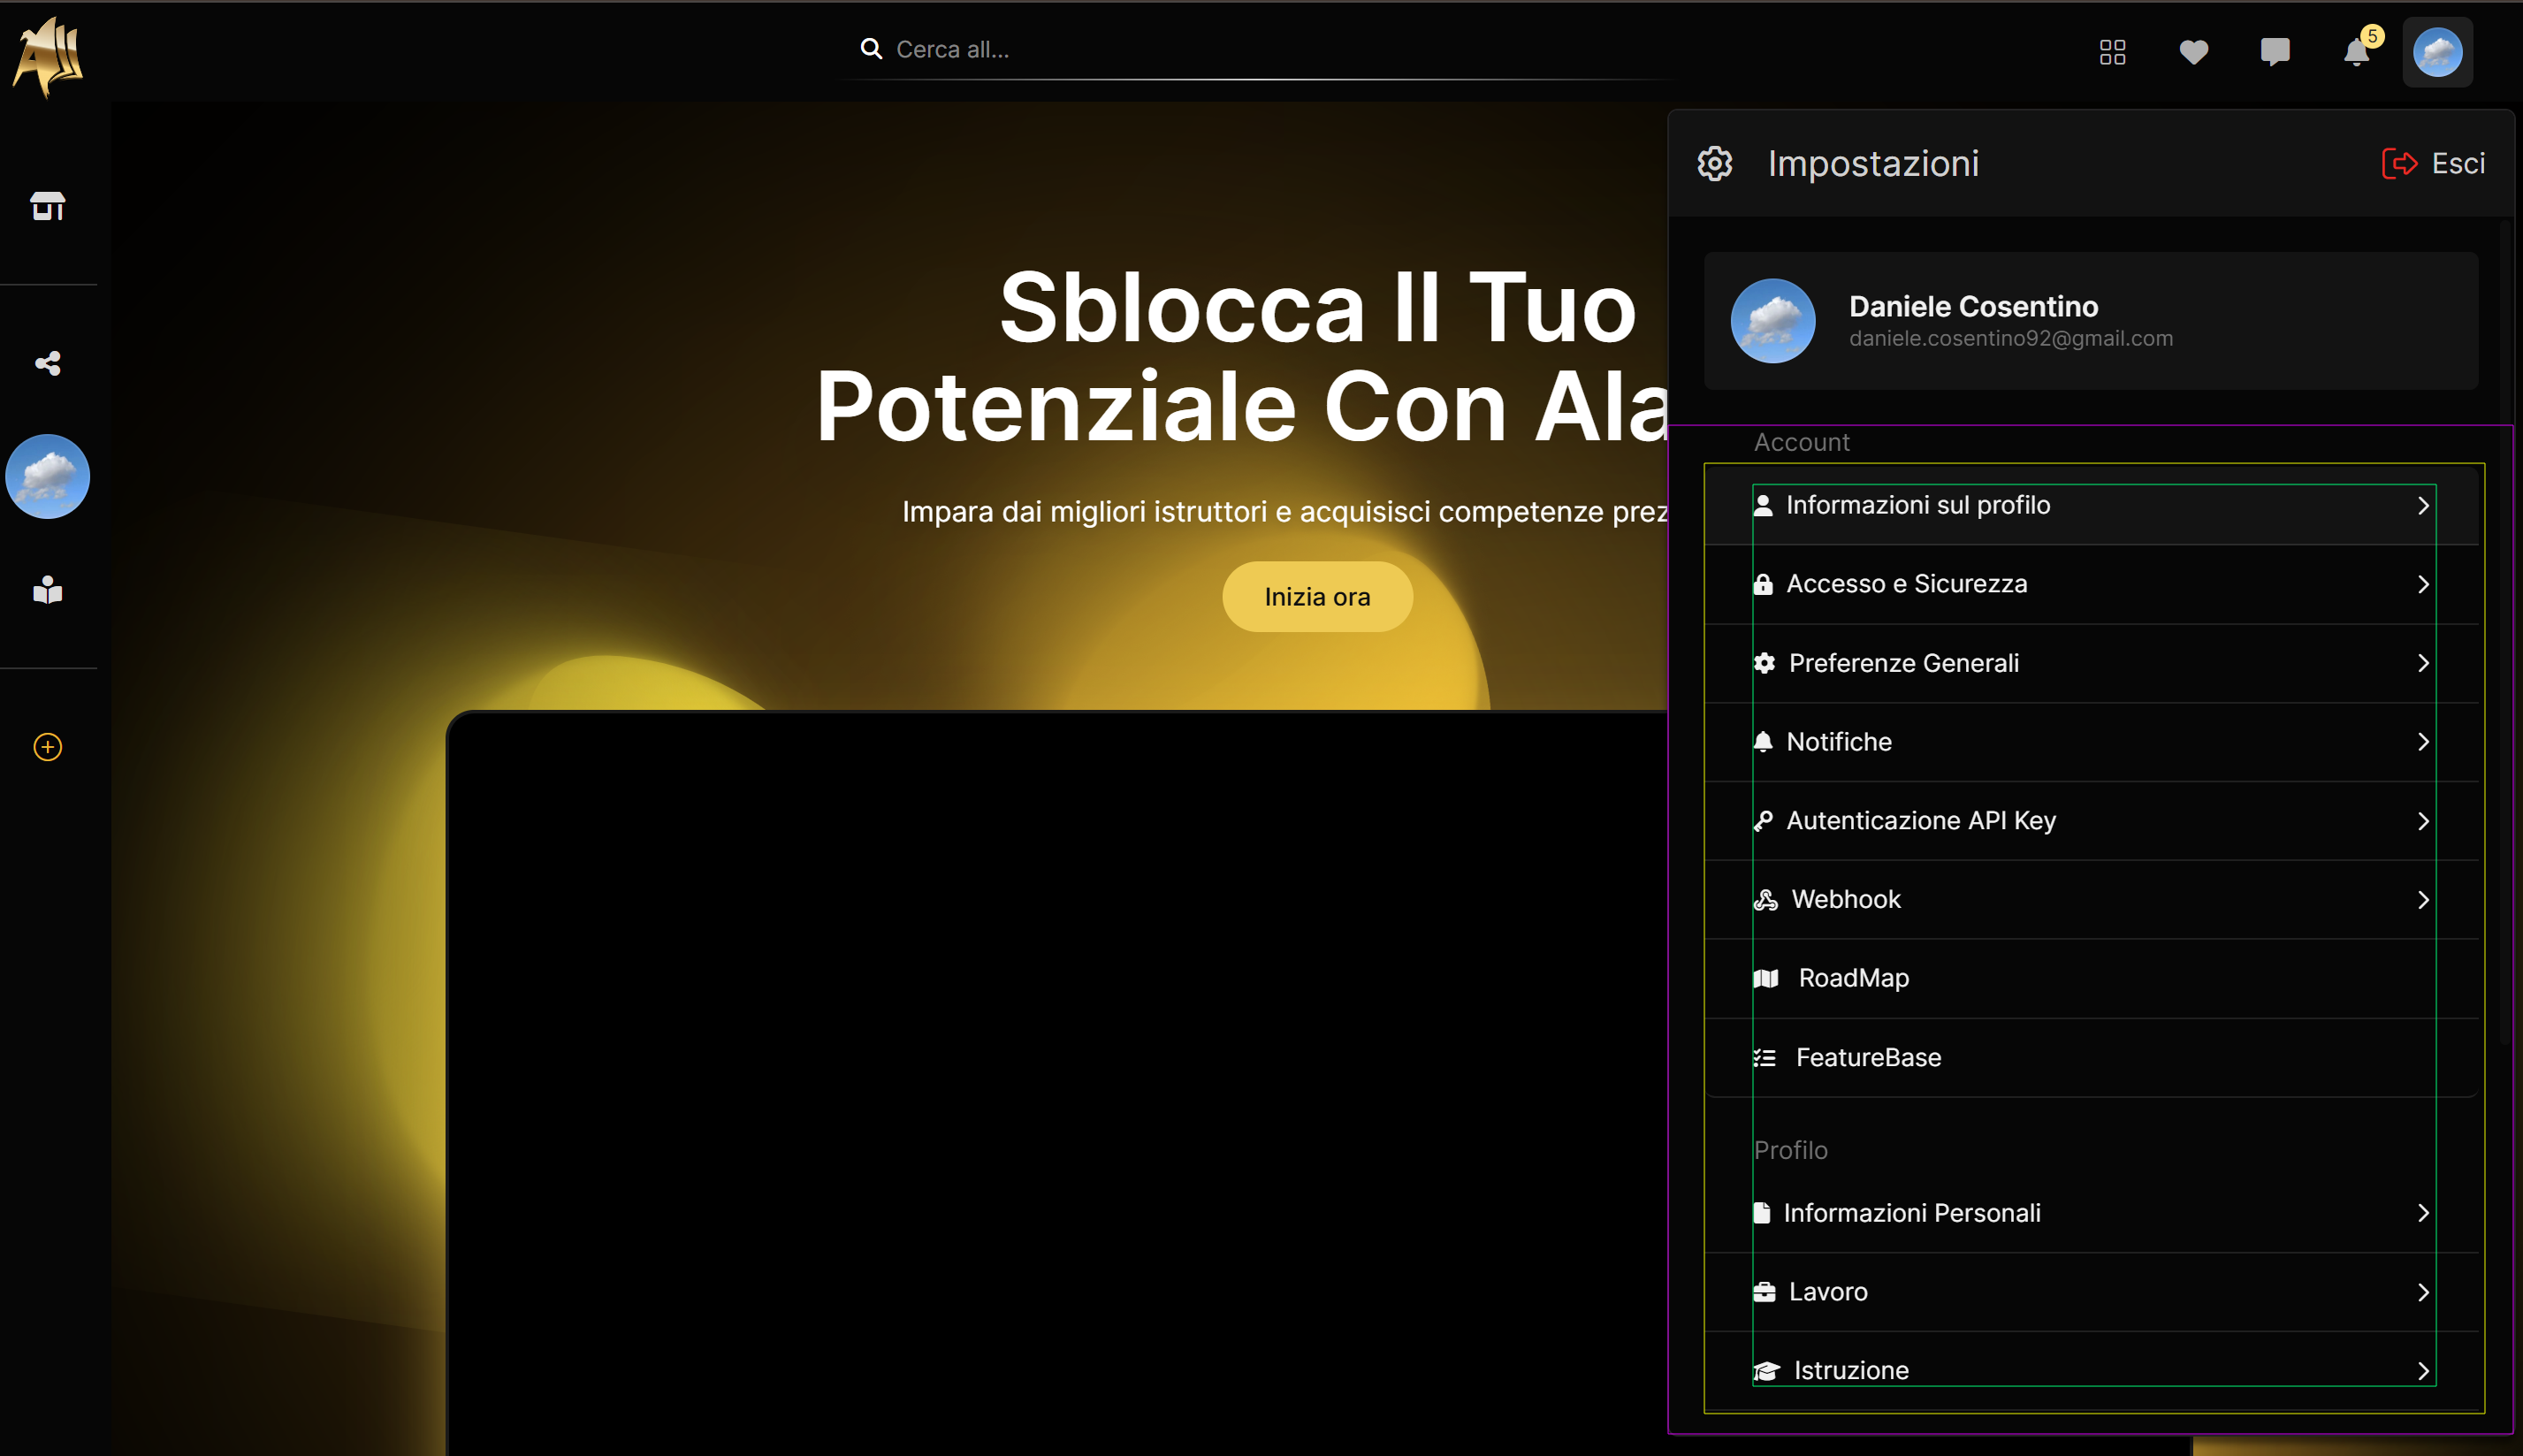Open notifications bell with badge 5
The image size is (2523, 1456).
(x=2359, y=50)
